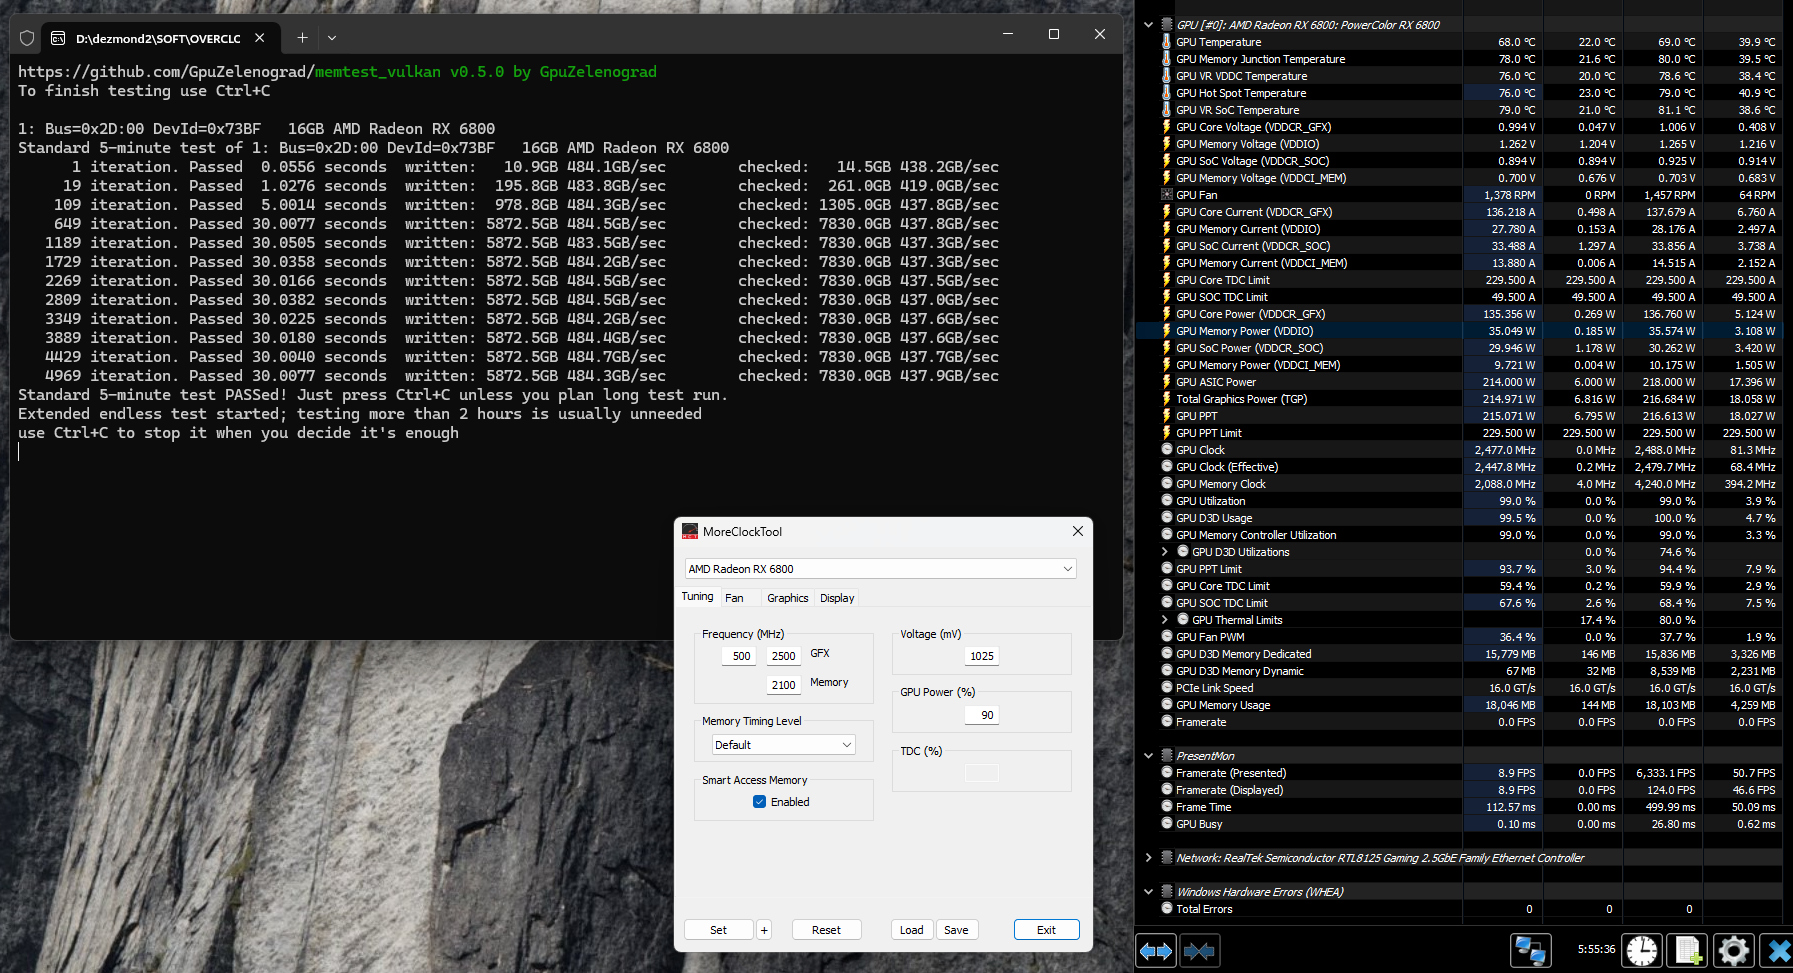This screenshot has width=1793, height=973.
Task: Click the expand columns arrows icon in HWiNFO
Action: (x=1156, y=951)
